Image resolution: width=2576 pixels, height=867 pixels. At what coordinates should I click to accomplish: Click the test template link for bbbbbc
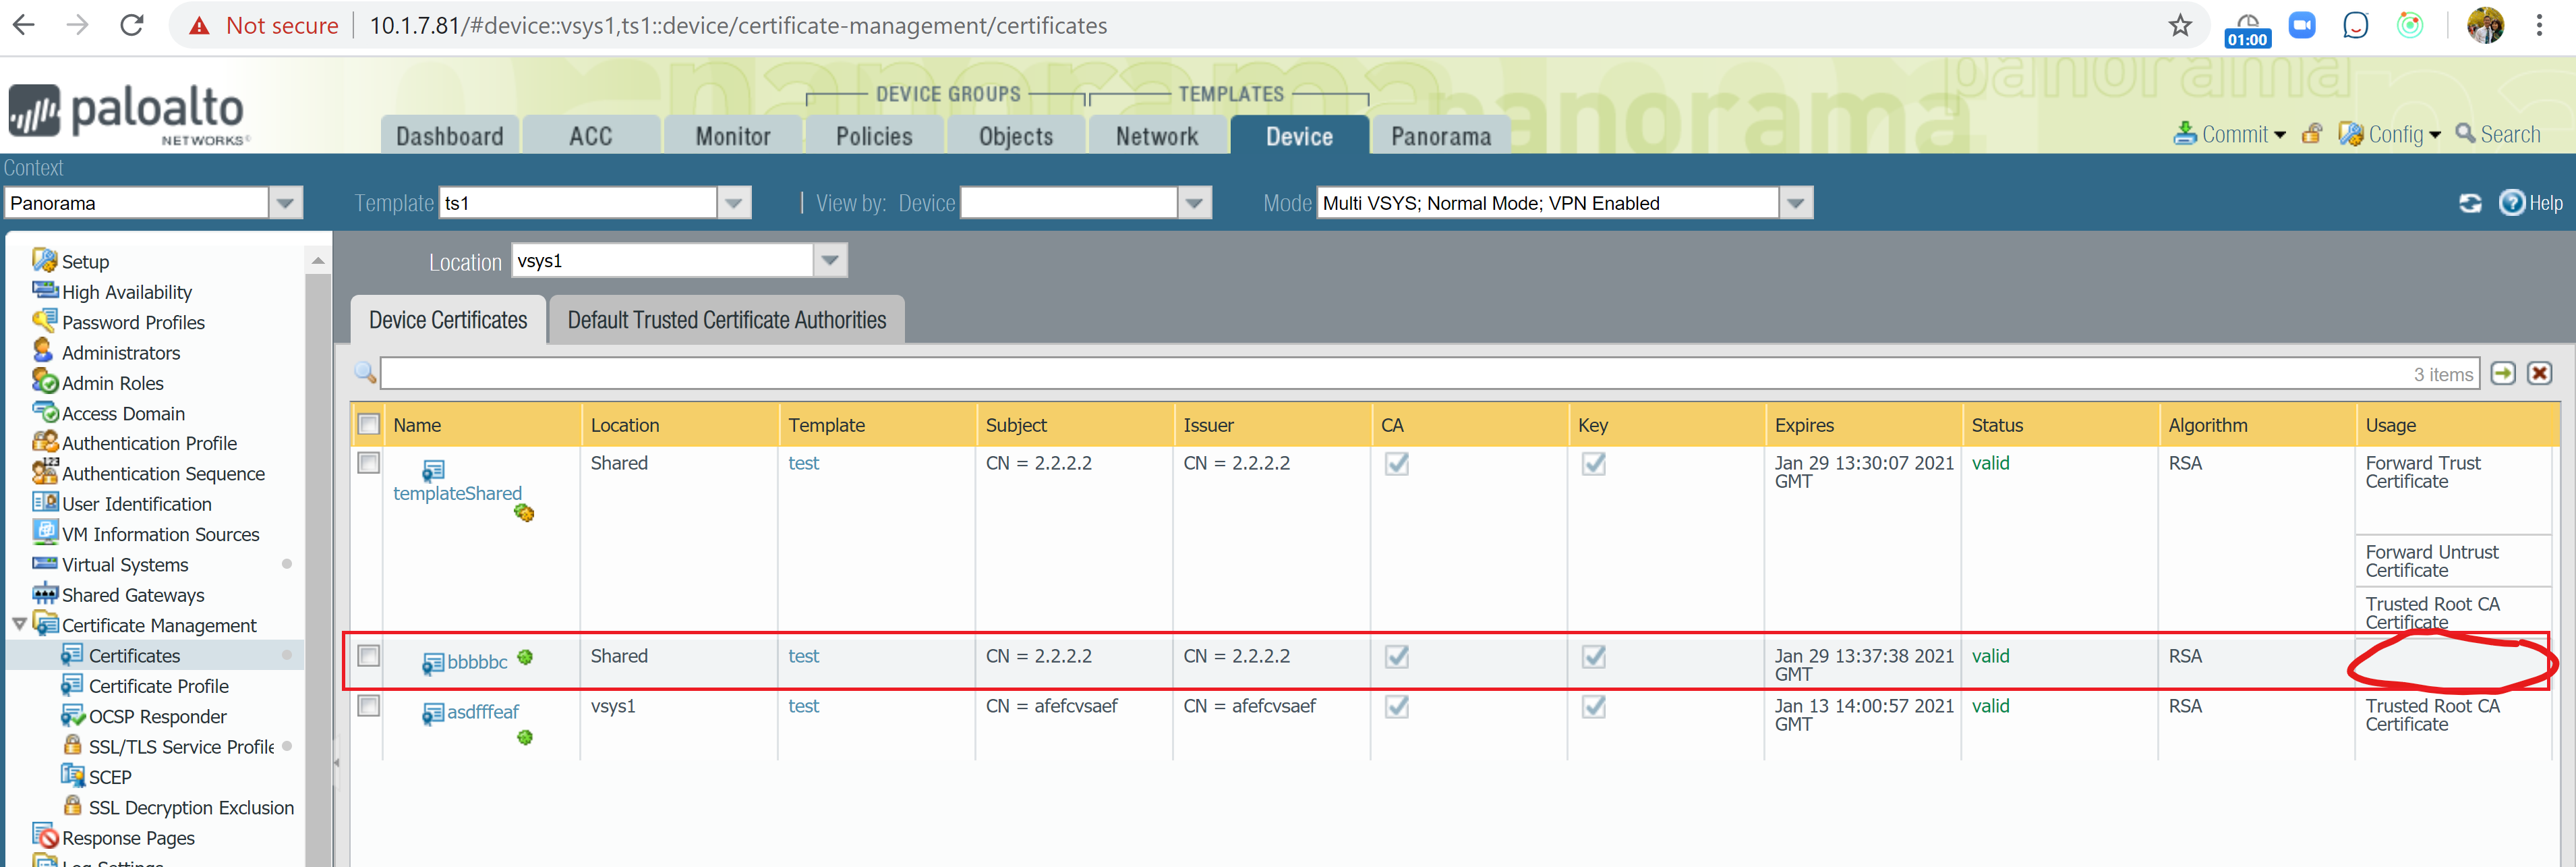pyautogui.click(x=804, y=656)
